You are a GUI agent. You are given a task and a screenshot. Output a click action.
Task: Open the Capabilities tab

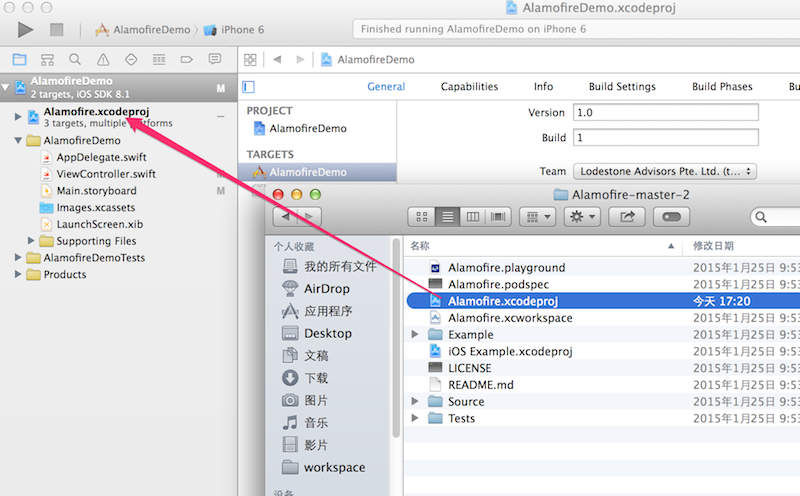(x=469, y=87)
